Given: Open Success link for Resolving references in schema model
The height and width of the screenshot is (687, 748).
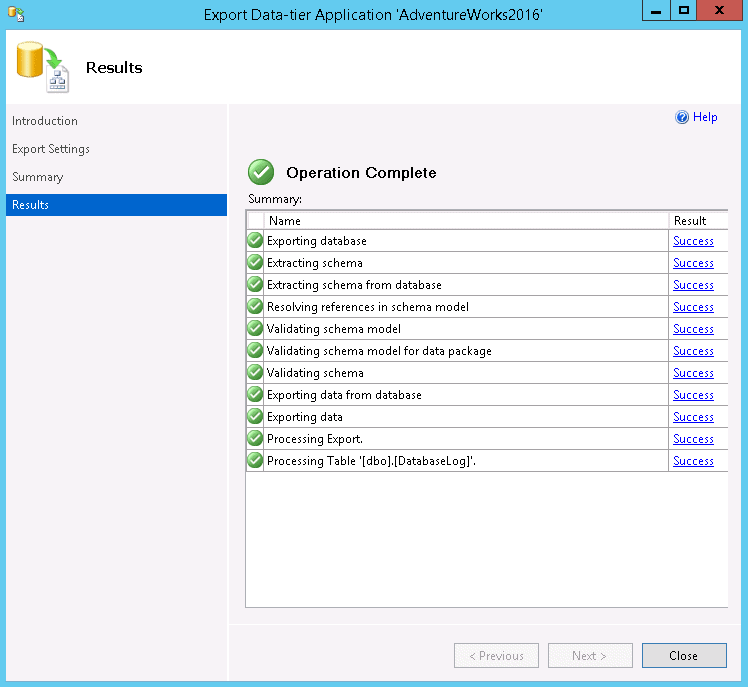Looking at the screenshot, I should point(693,307).
